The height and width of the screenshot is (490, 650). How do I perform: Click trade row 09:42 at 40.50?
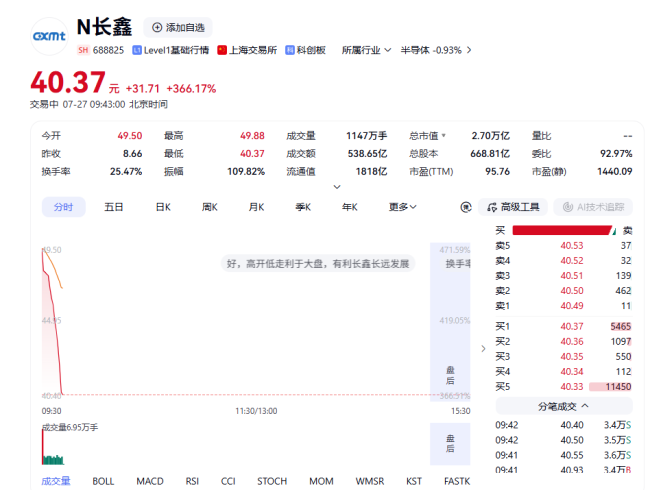click(x=563, y=440)
